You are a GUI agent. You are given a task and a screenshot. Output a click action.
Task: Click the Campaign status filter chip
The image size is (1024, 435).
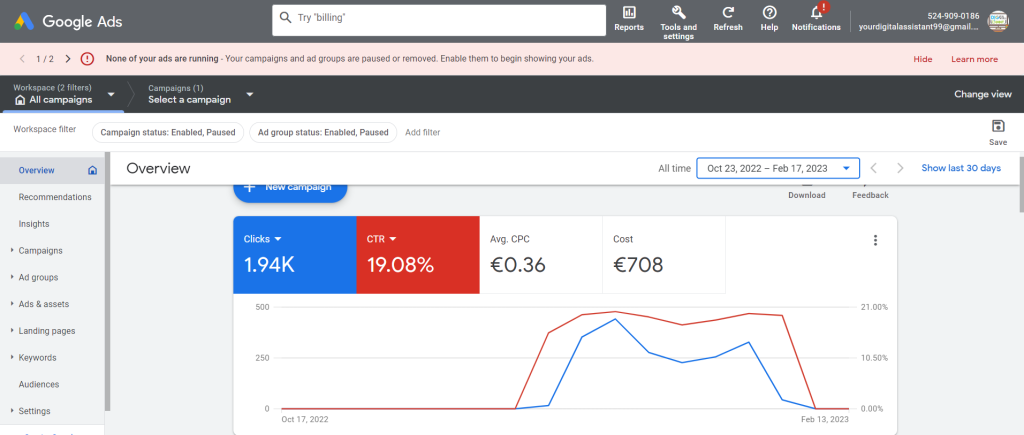tap(165, 132)
